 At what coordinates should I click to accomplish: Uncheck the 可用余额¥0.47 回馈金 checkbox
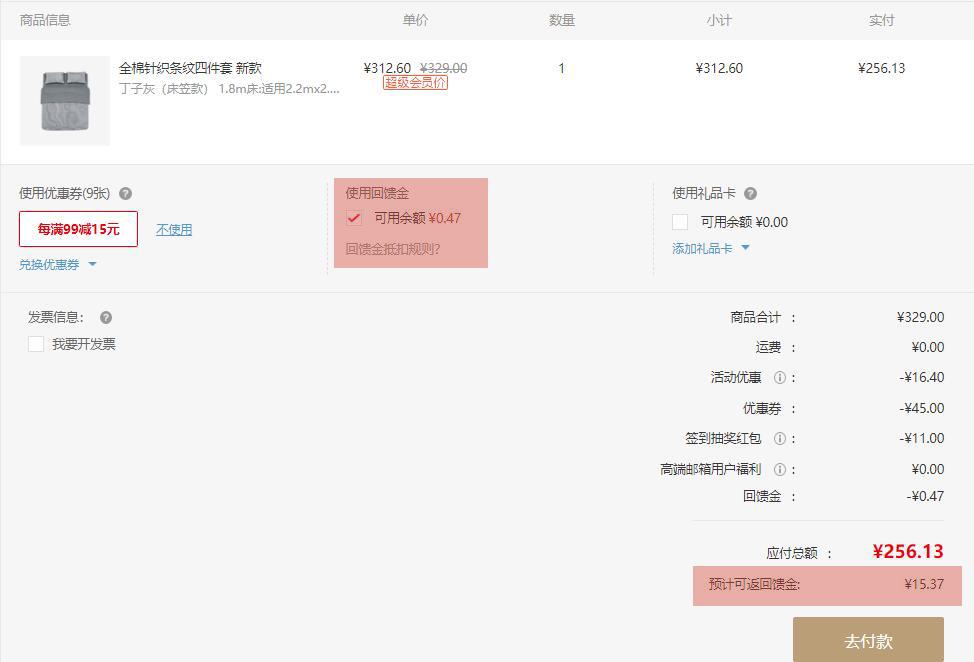click(355, 218)
